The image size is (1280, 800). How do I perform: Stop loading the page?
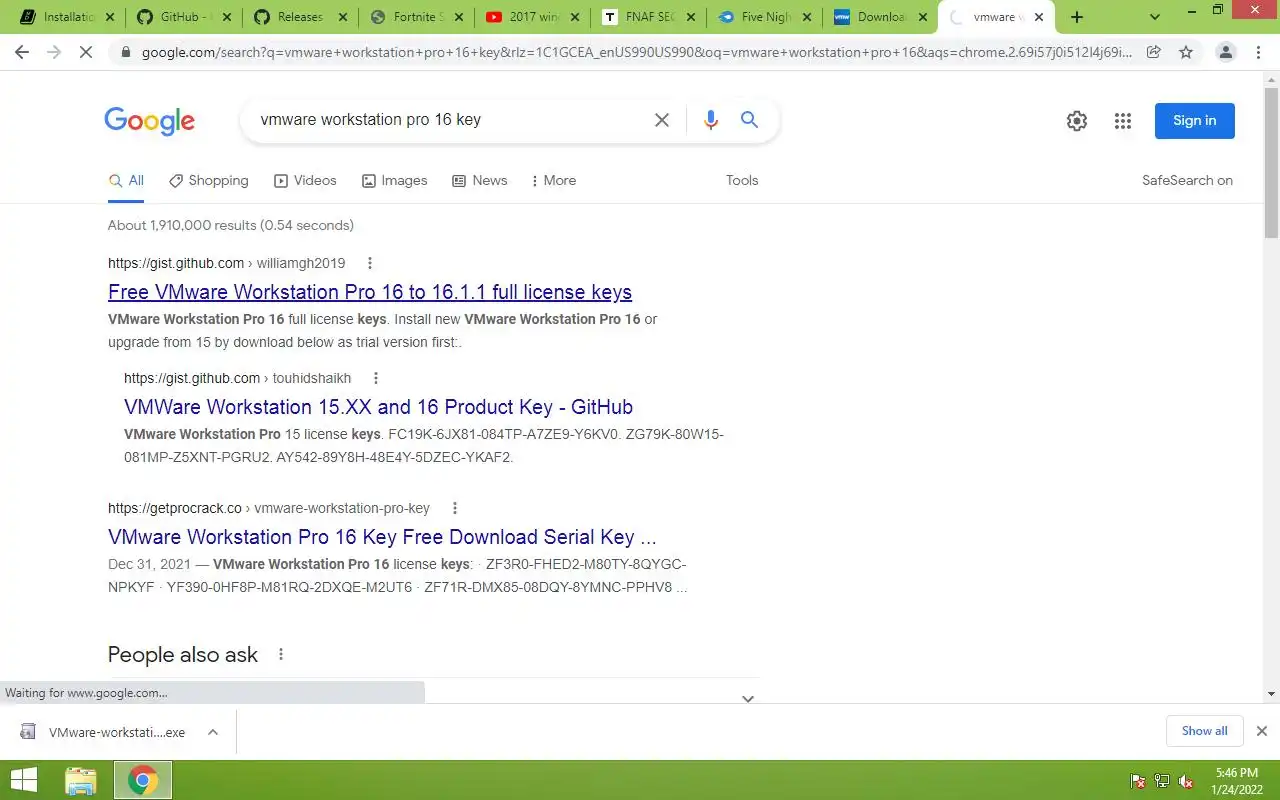pos(86,52)
